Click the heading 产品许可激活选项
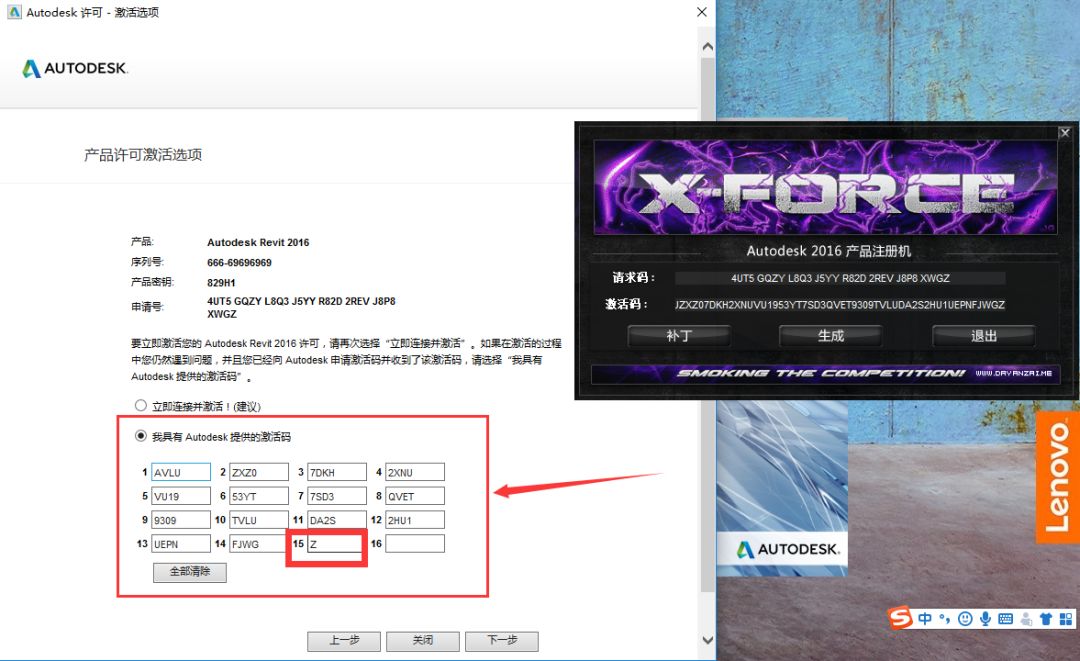 point(143,155)
